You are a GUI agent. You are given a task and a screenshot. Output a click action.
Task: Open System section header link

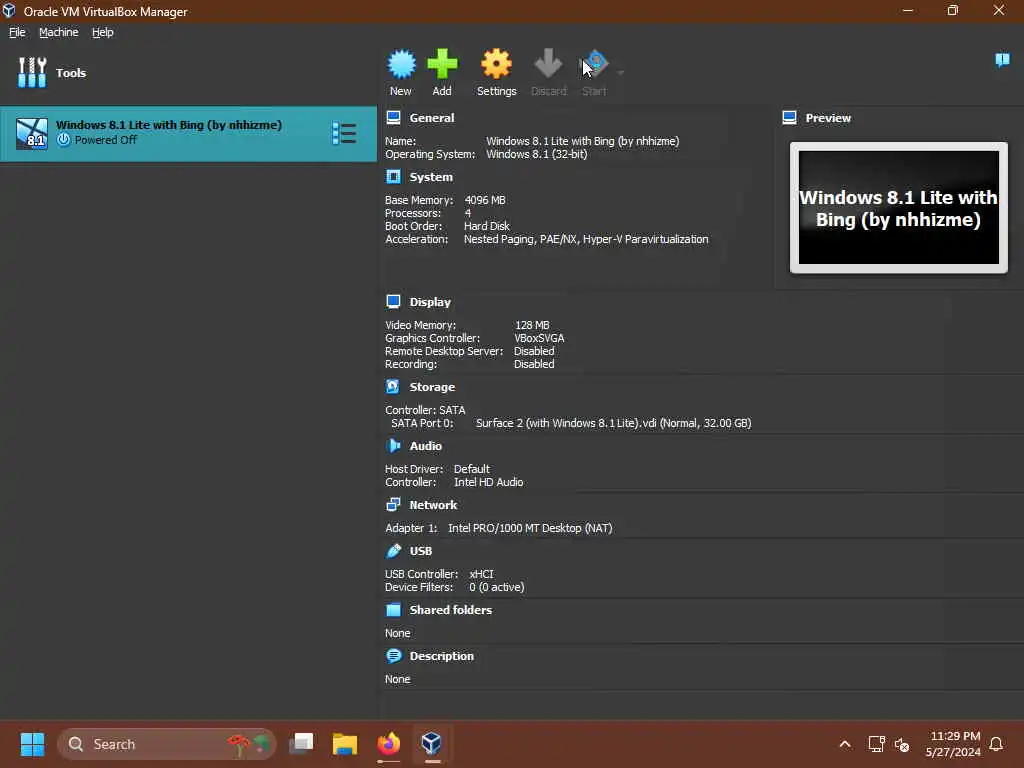431,177
